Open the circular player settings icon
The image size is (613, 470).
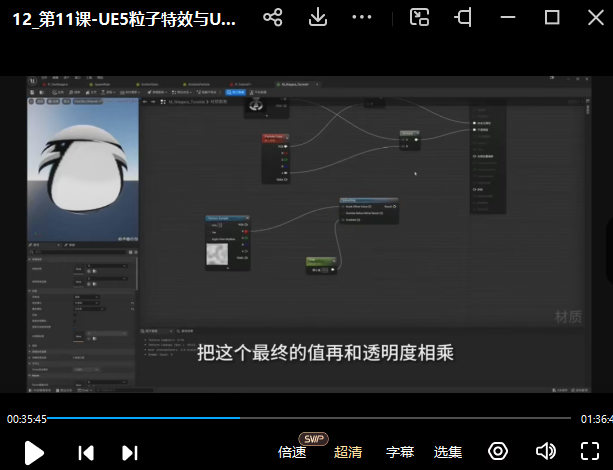click(x=498, y=451)
